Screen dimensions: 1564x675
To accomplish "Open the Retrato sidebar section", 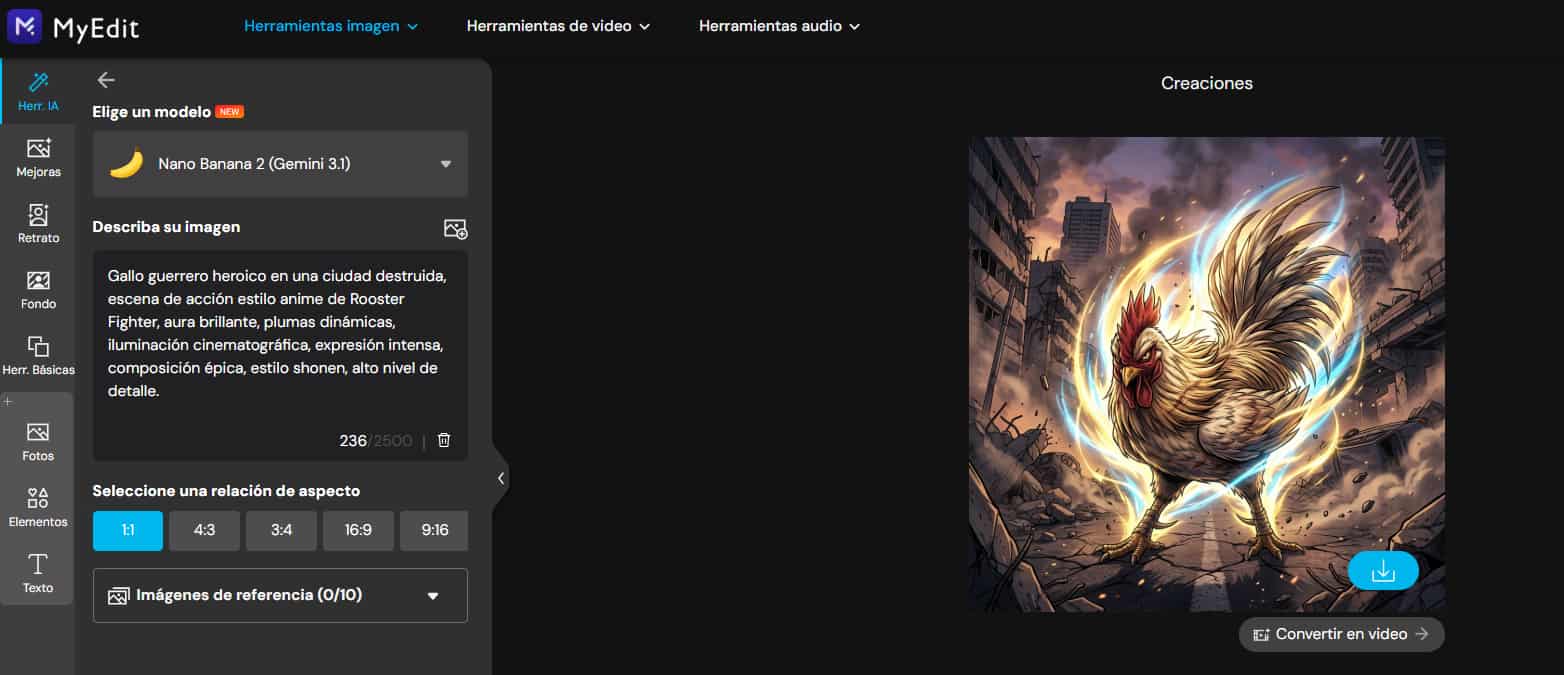I will pyautogui.click(x=38, y=224).
